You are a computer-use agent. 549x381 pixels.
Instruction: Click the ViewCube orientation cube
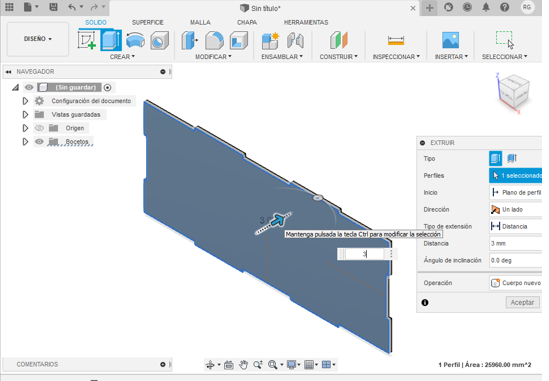click(513, 92)
